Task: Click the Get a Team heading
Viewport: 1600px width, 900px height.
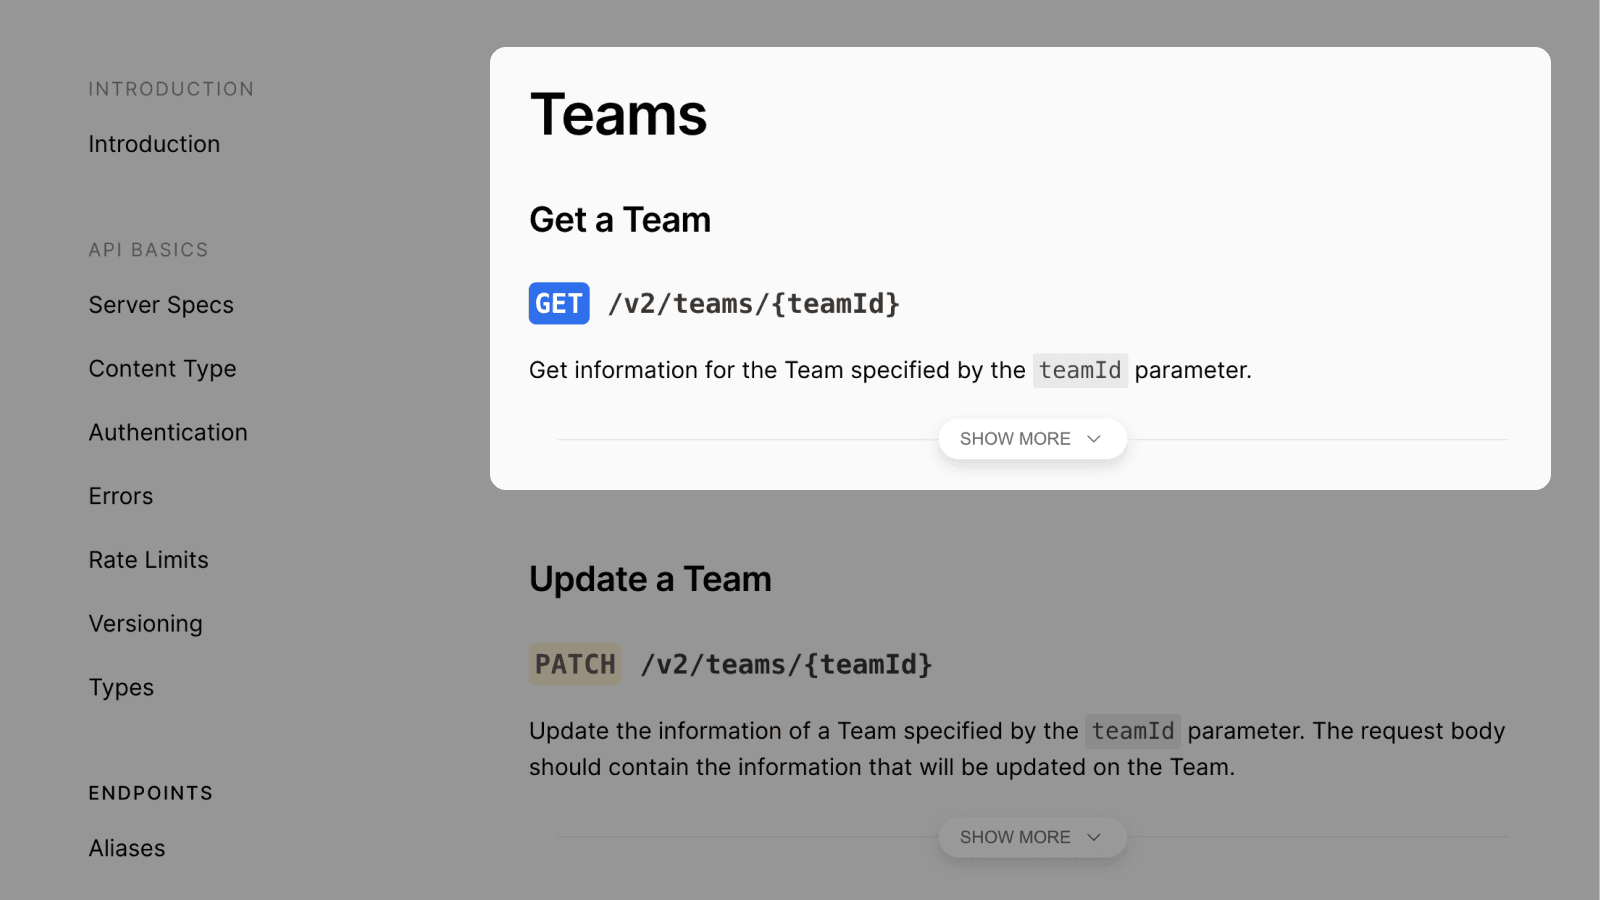Action: pyautogui.click(x=620, y=220)
